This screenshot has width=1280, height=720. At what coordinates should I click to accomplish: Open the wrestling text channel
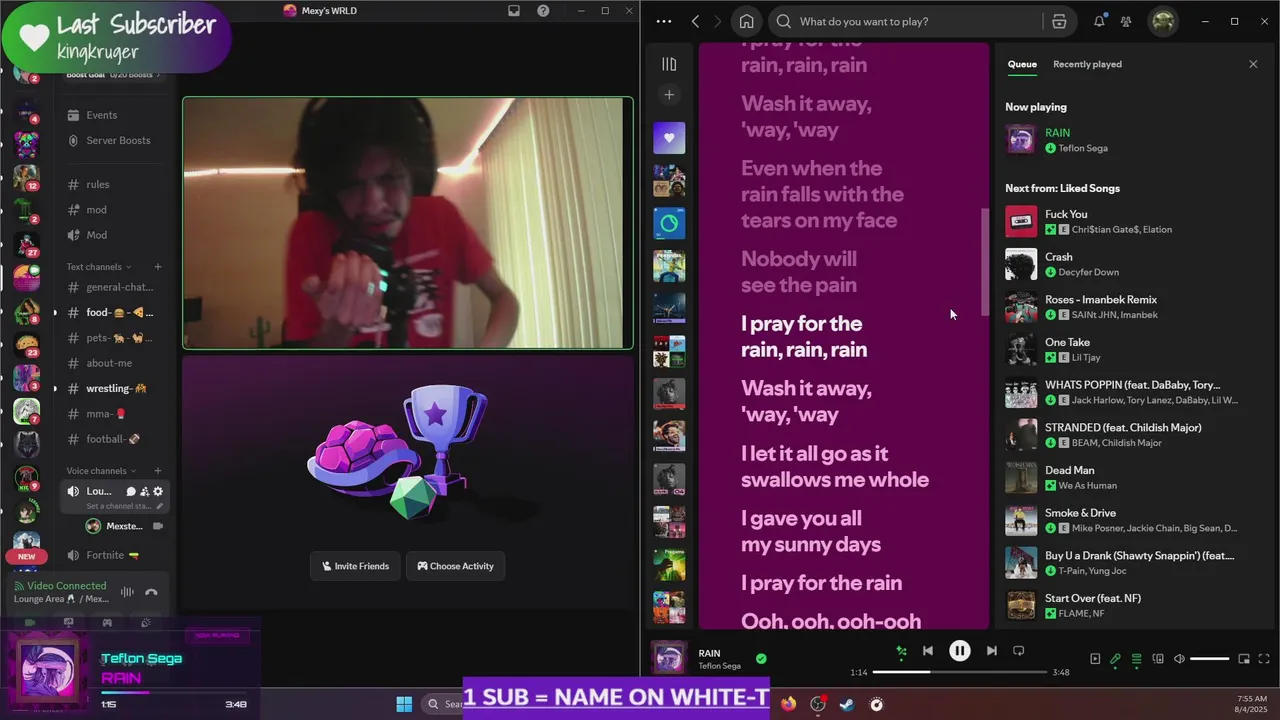tap(116, 388)
